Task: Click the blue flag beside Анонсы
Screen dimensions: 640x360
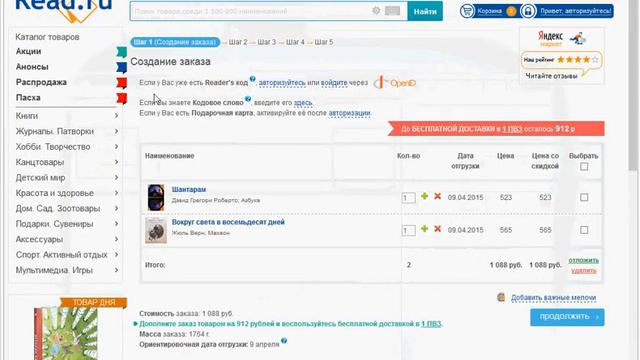Action: pyautogui.click(x=122, y=67)
